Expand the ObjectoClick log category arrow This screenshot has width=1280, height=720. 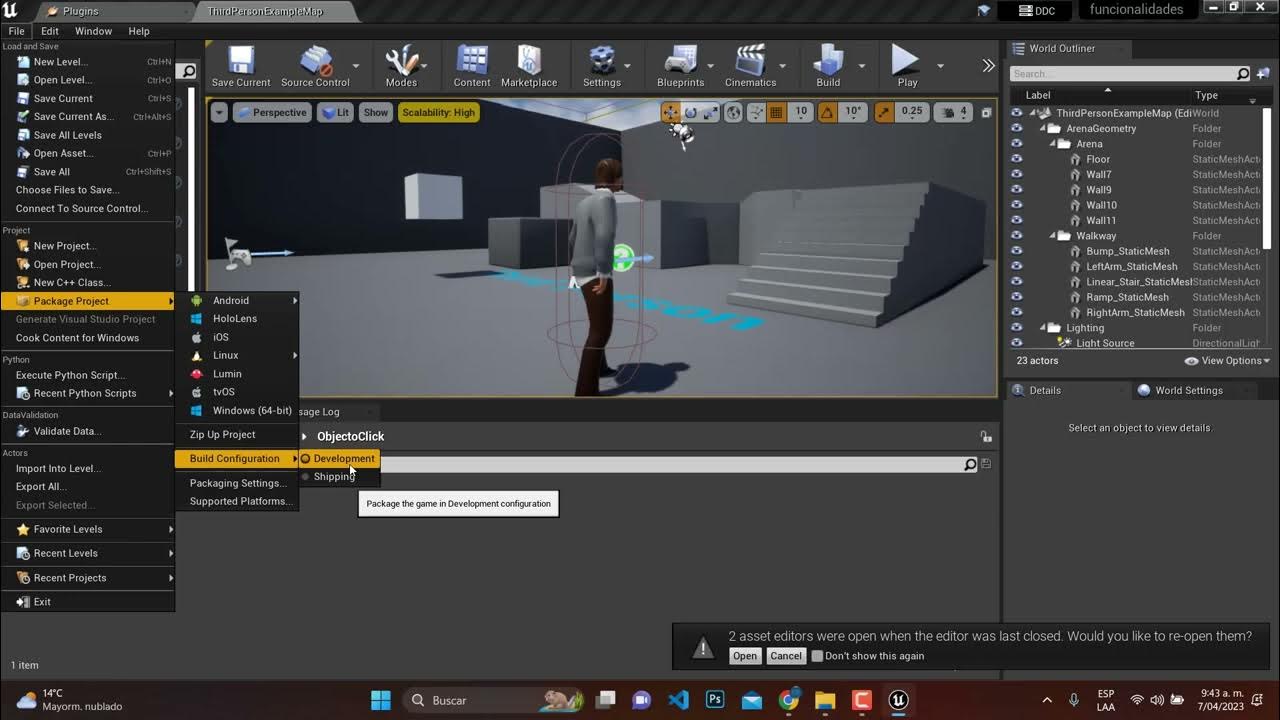click(305, 437)
